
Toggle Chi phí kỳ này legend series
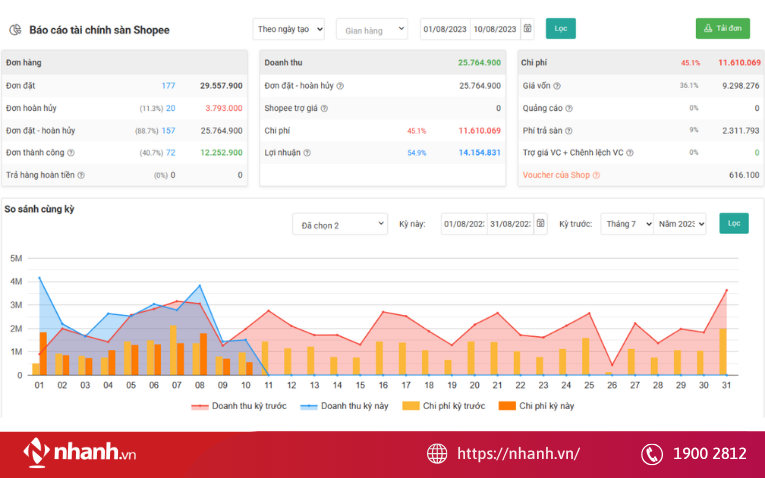click(x=536, y=406)
